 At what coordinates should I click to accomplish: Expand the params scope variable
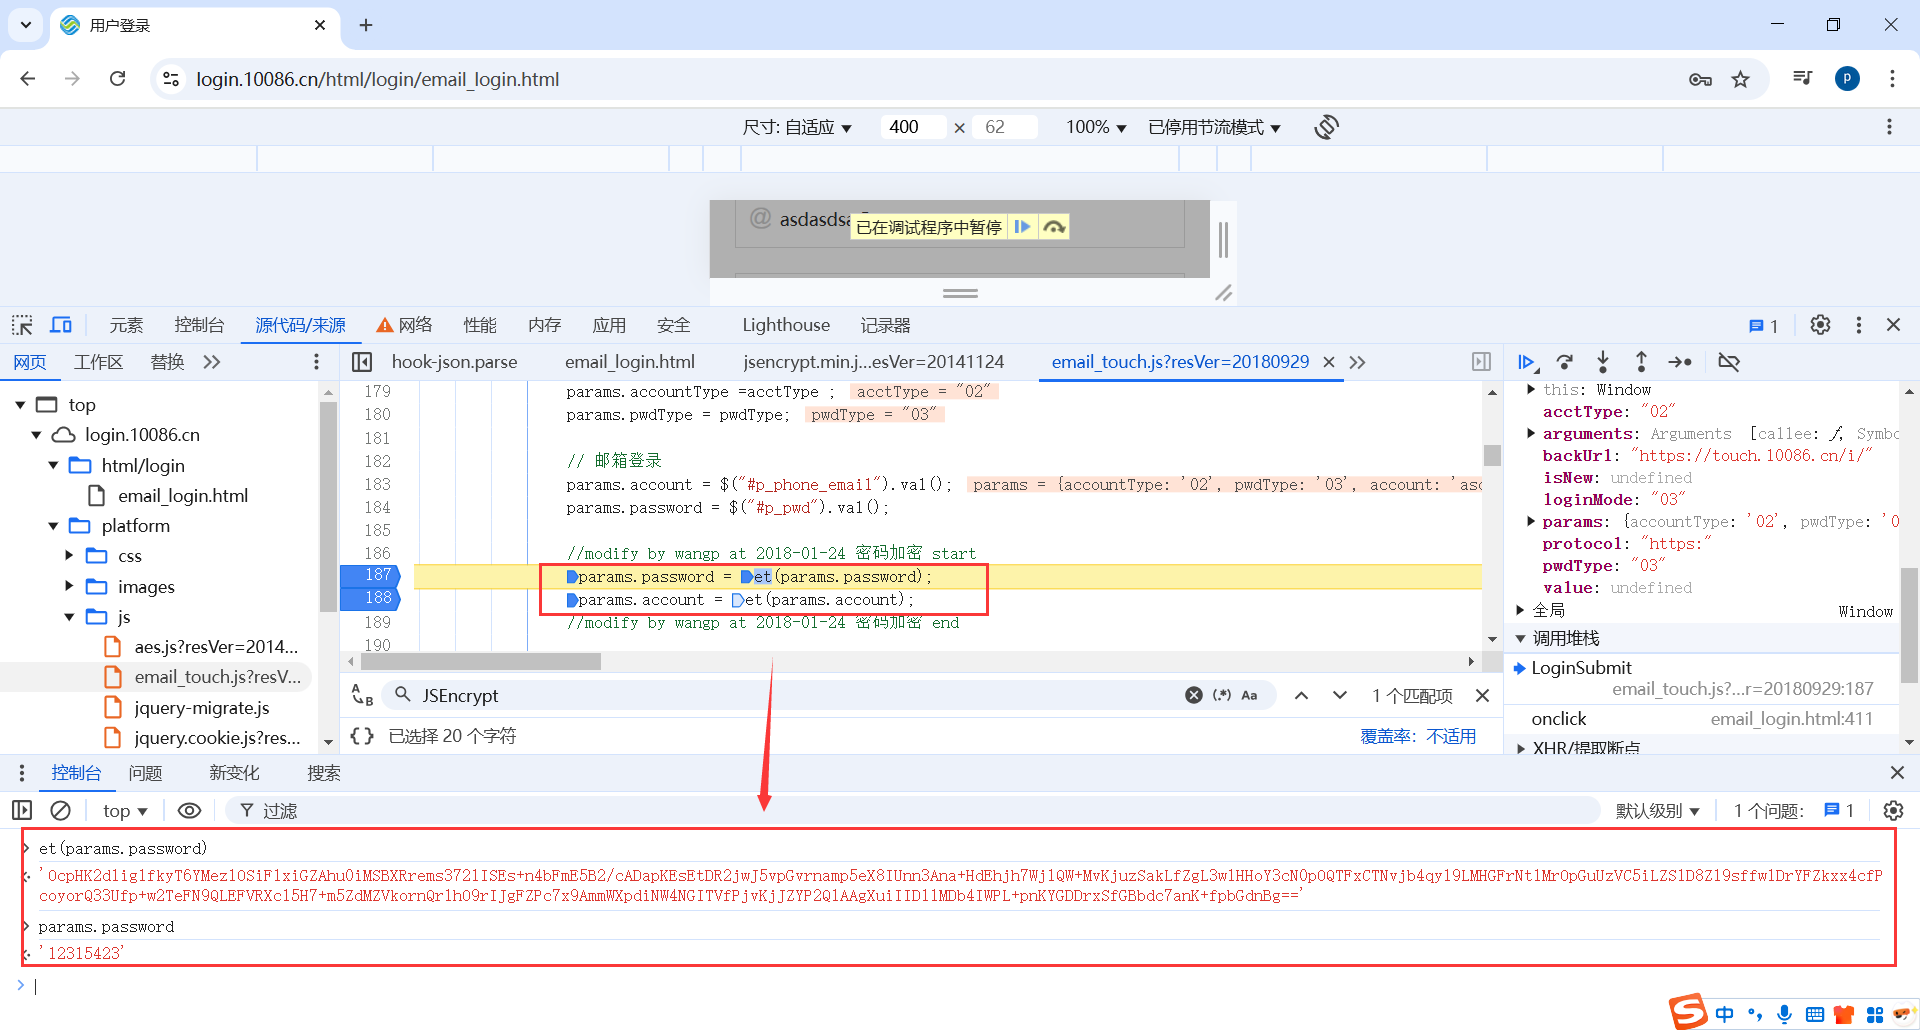coord(1531,521)
